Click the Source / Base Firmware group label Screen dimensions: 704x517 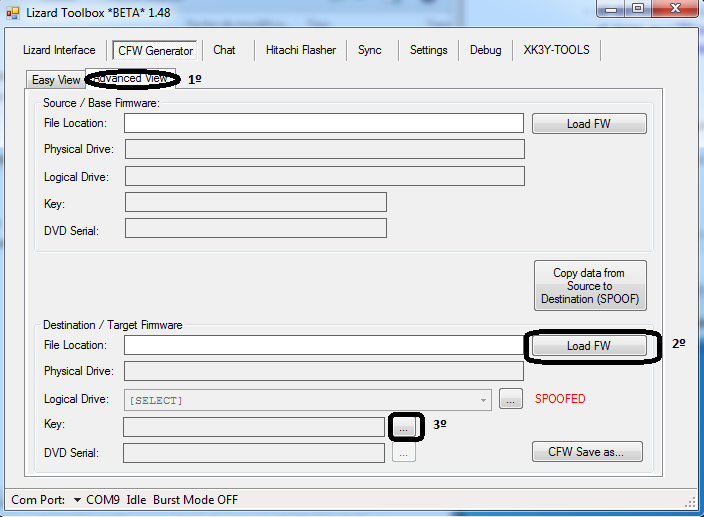click(101, 103)
